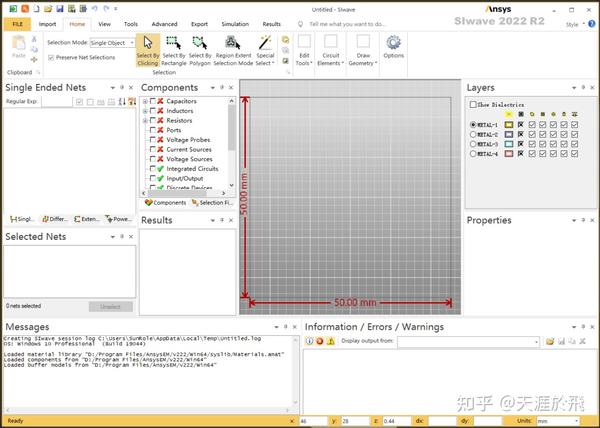The width and height of the screenshot is (600, 428).
Task: Toggle Preserve Net Selections checkbox
Action: tap(51, 57)
